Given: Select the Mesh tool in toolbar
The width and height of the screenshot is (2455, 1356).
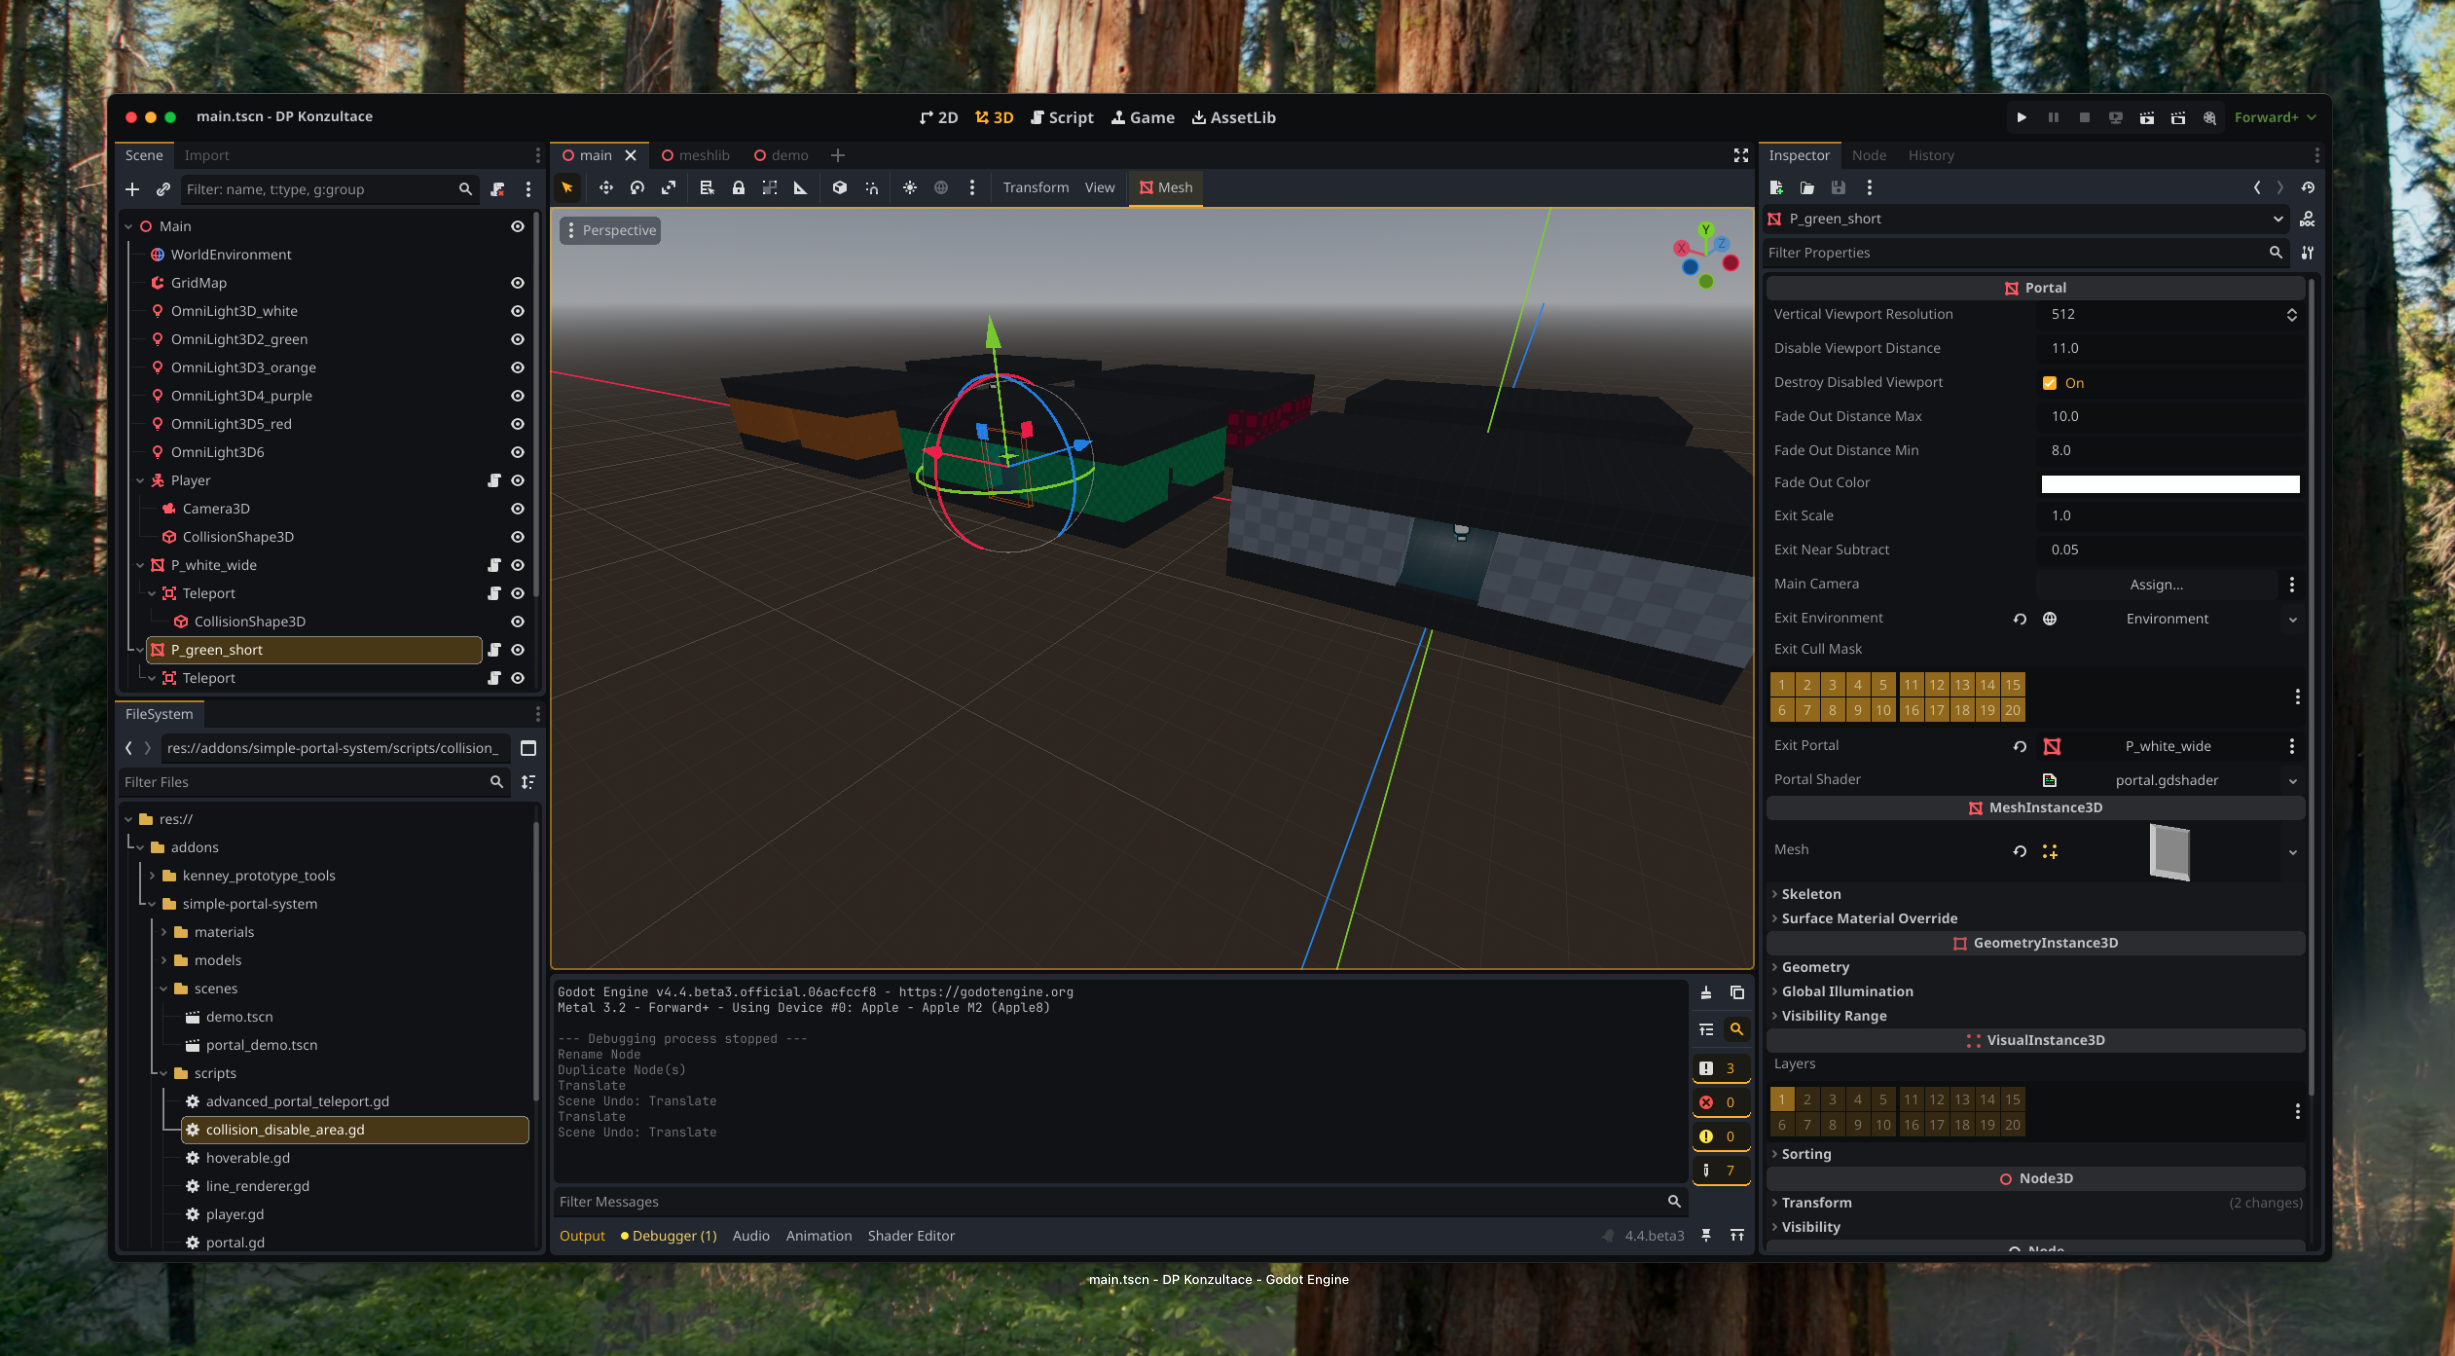Looking at the screenshot, I should coord(1167,185).
